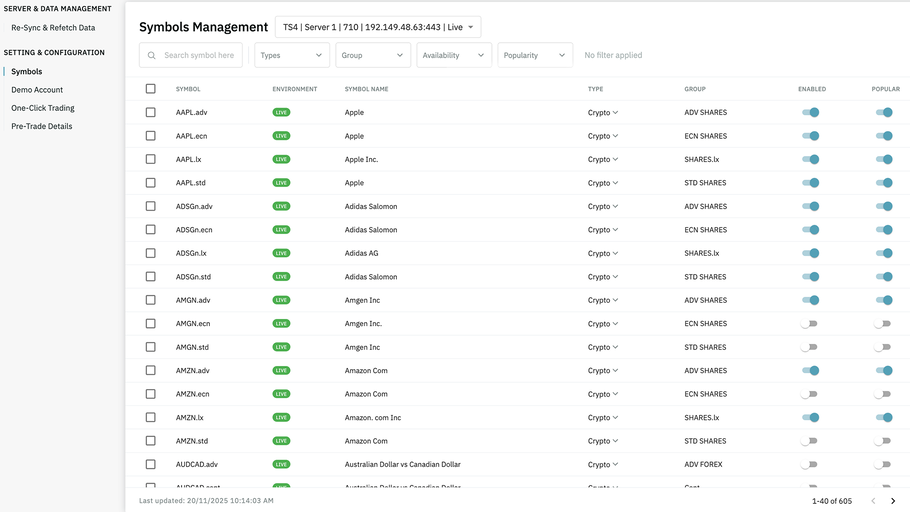Open the server selector dropdown
910x512 pixels.
click(378, 27)
